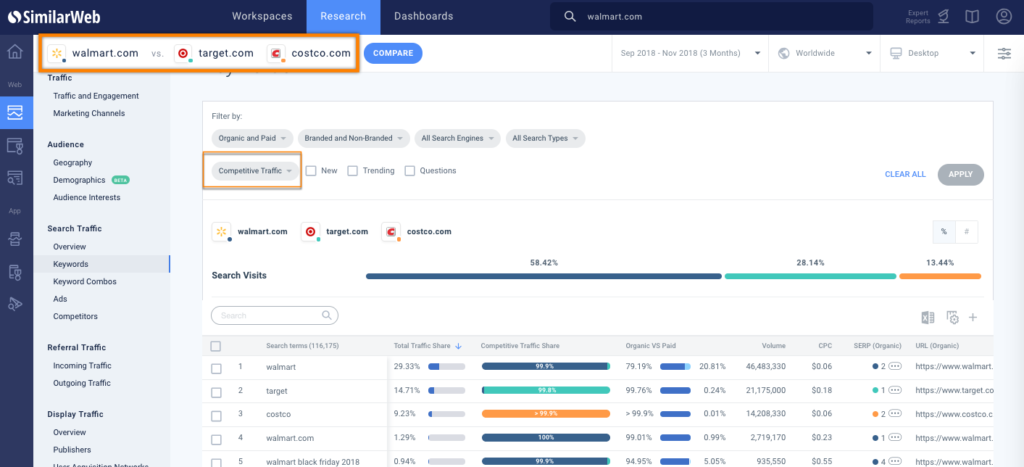The image size is (1024, 467).
Task: Switch search visits to percent view
Action: [x=944, y=232]
